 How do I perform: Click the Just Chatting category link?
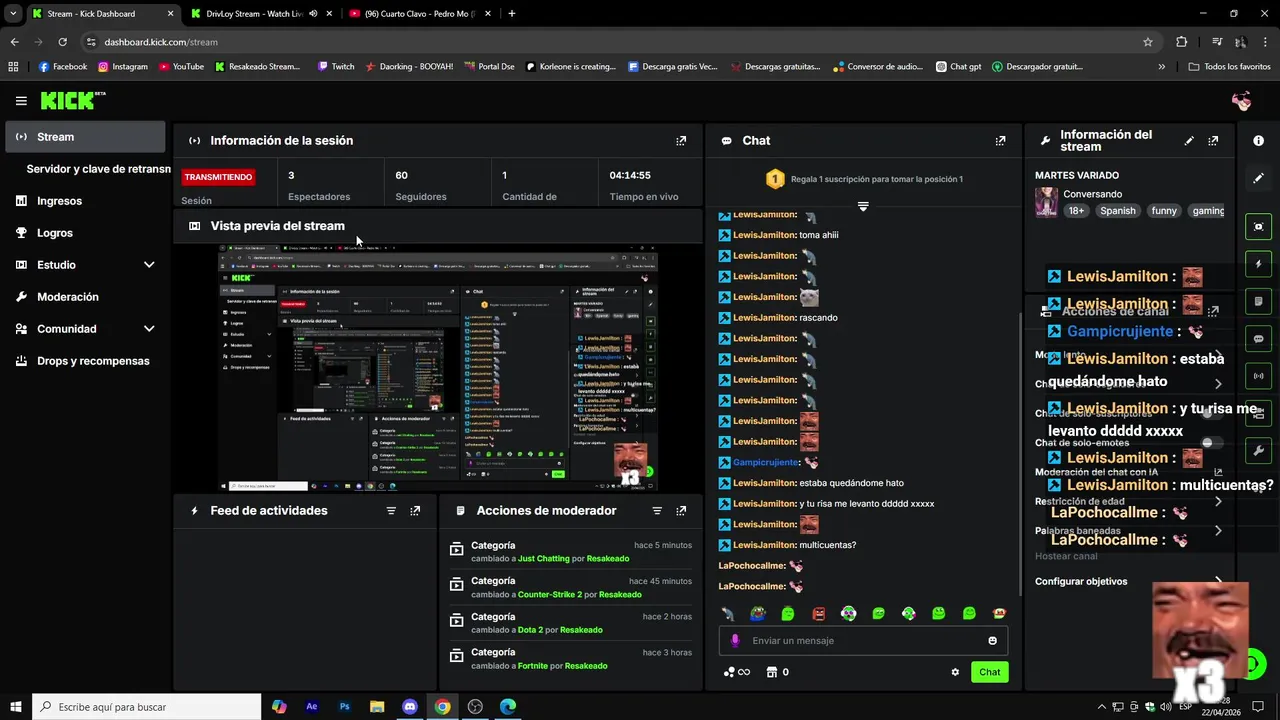(543, 559)
